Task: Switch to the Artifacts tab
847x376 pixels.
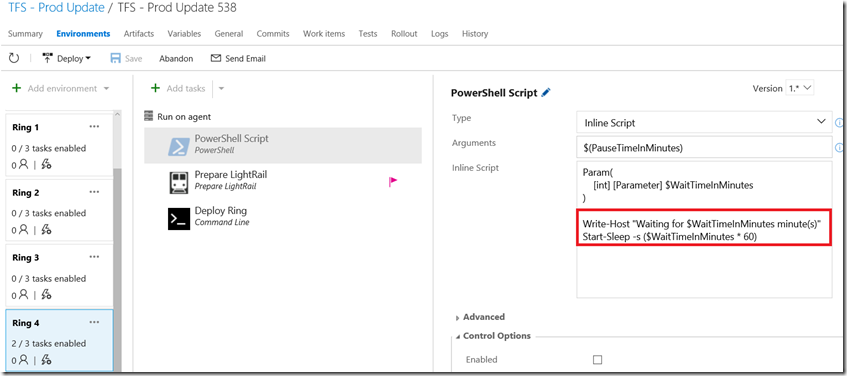Action: [139, 33]
